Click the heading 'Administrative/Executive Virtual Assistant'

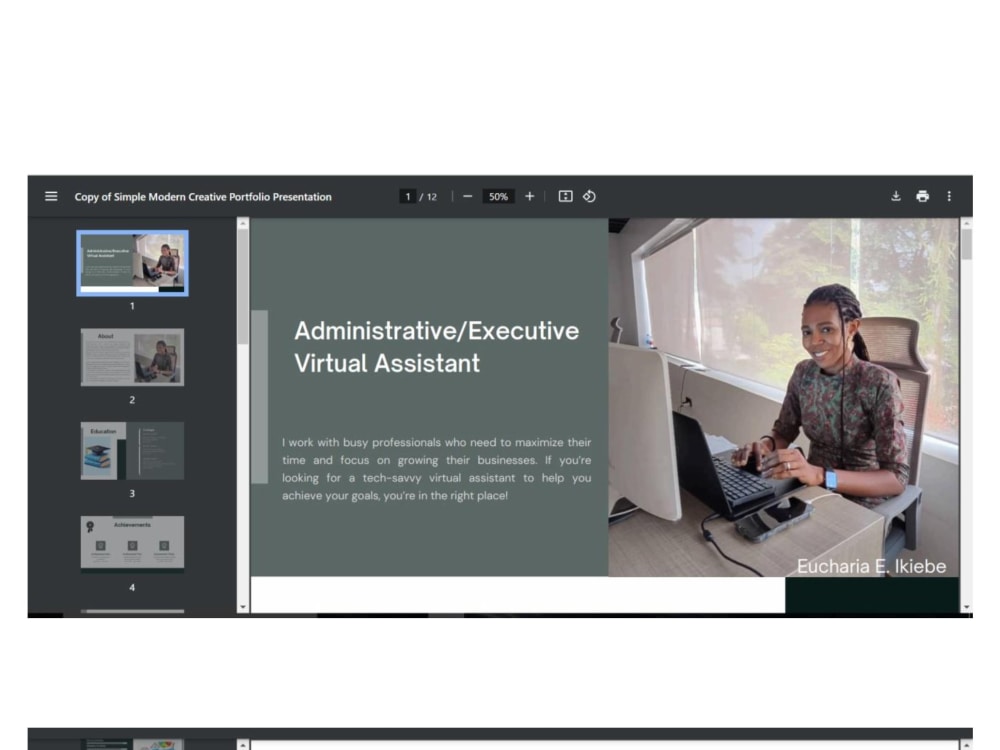[x=436, y=347]
